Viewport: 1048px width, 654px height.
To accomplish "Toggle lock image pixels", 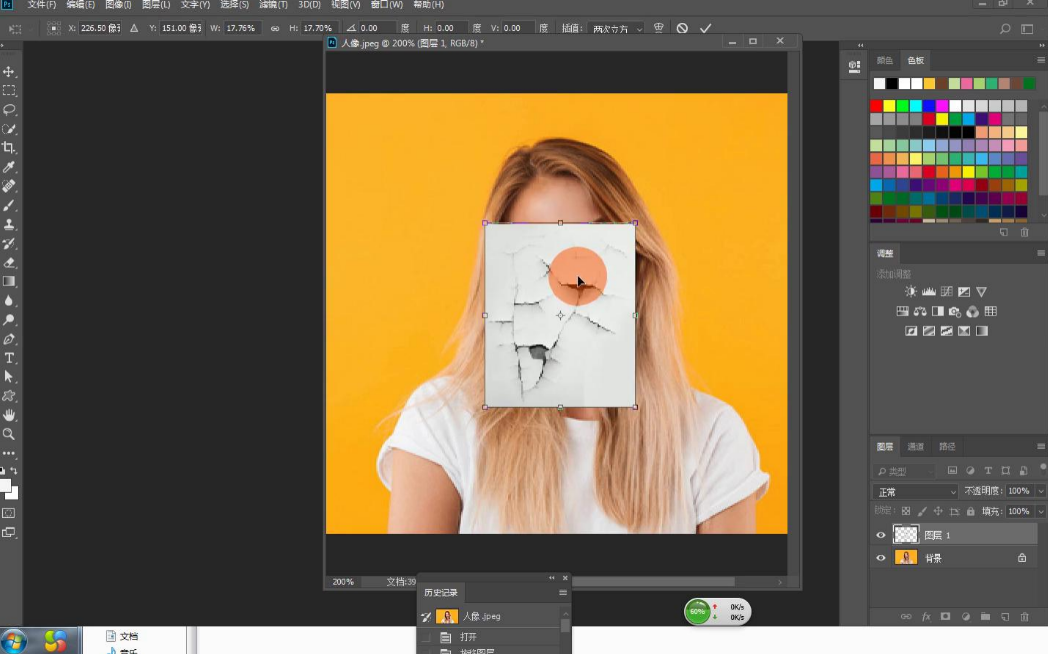I will [922, 511].
